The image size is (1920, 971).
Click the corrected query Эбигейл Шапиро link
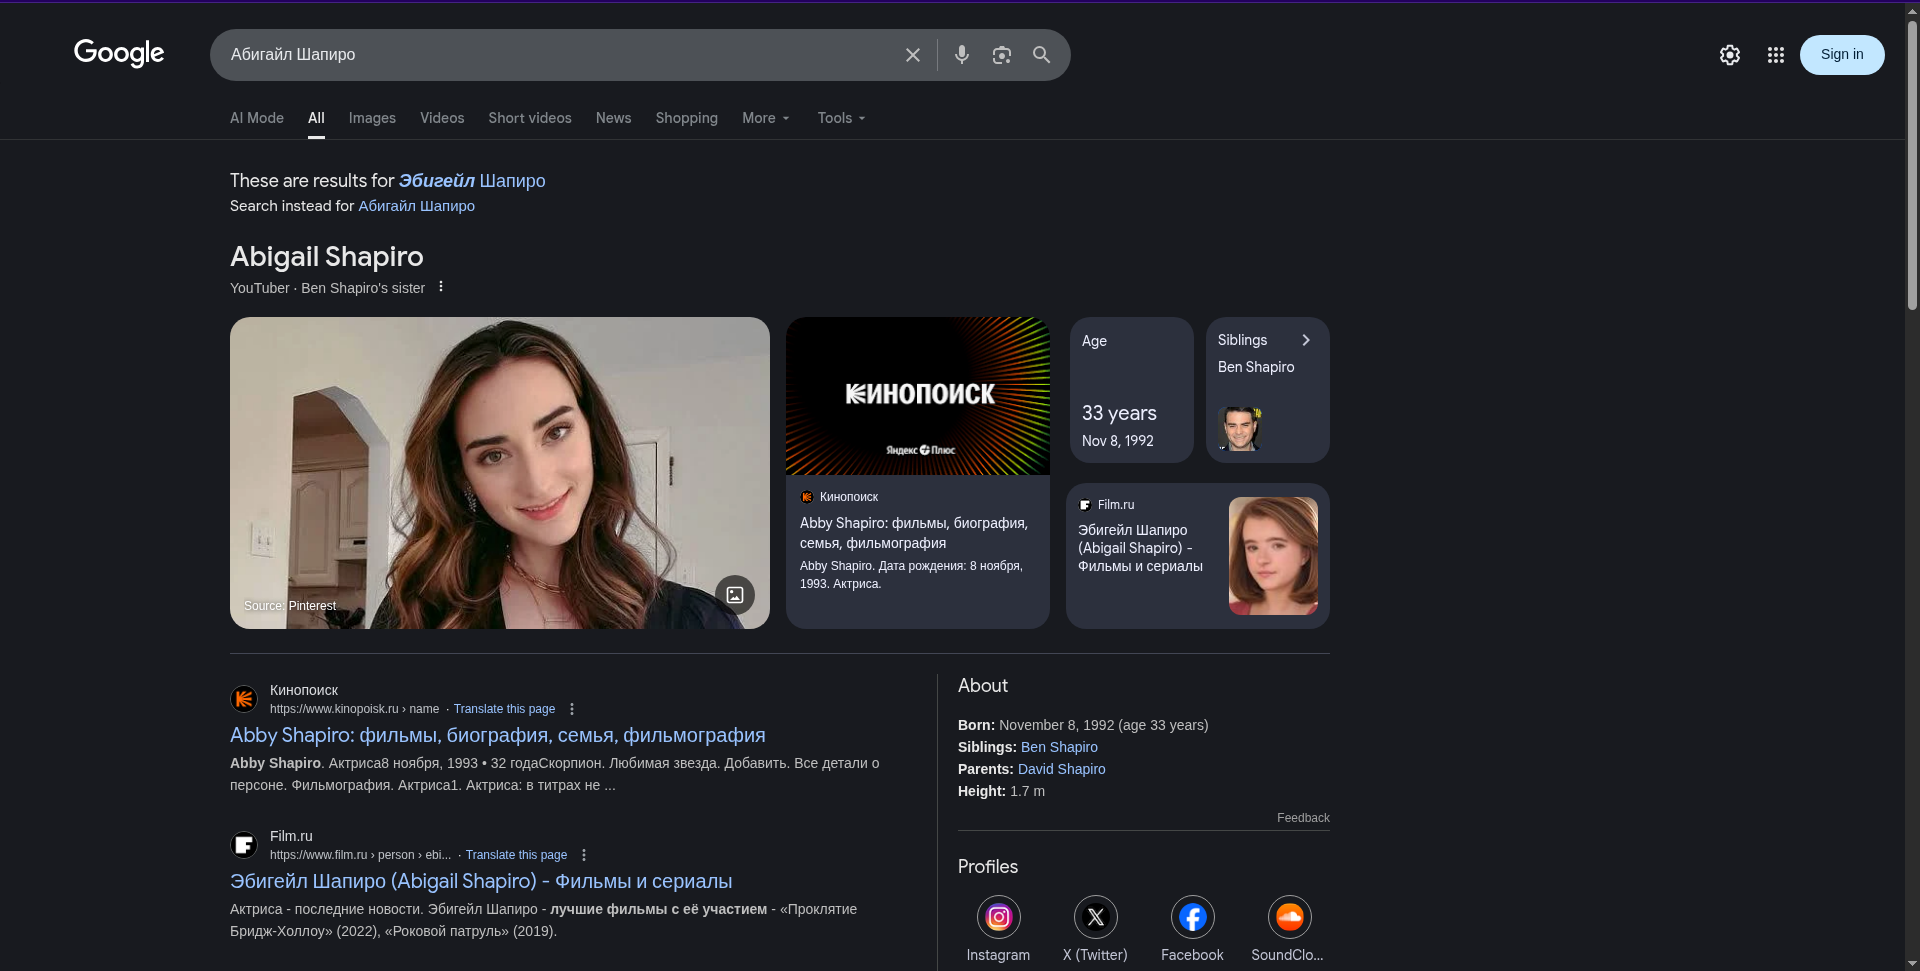[472, 181]
